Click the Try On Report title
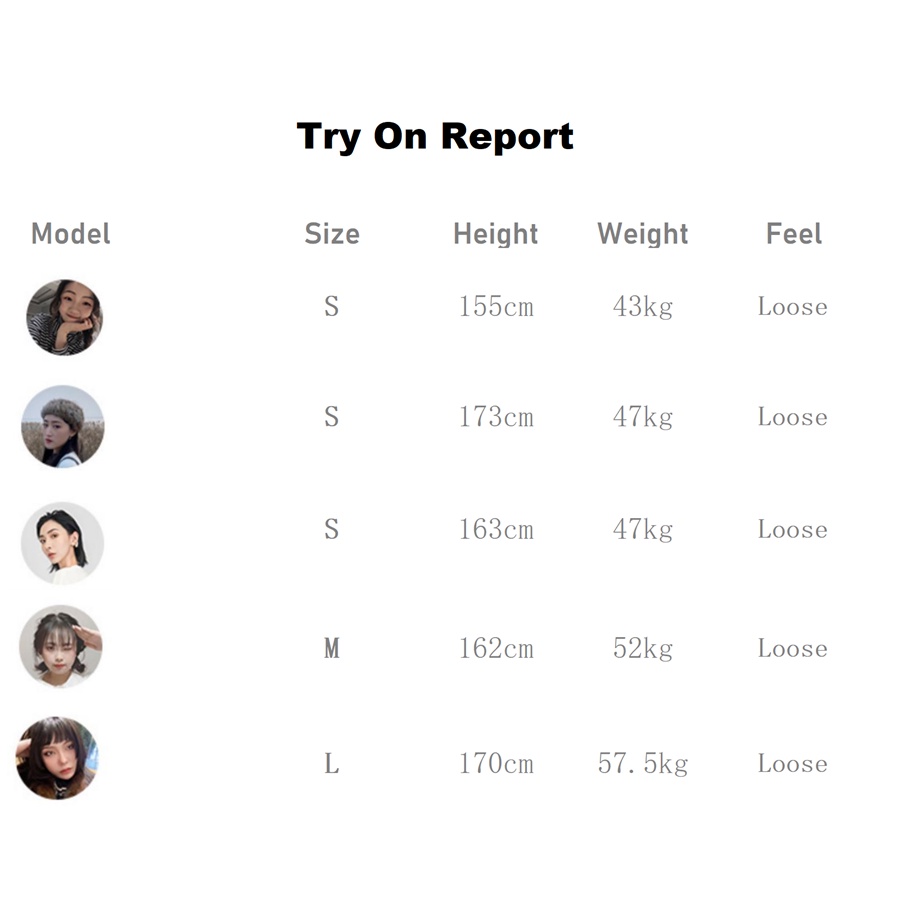This screenshot has width=900, height=900. click(x=435, y=136)
